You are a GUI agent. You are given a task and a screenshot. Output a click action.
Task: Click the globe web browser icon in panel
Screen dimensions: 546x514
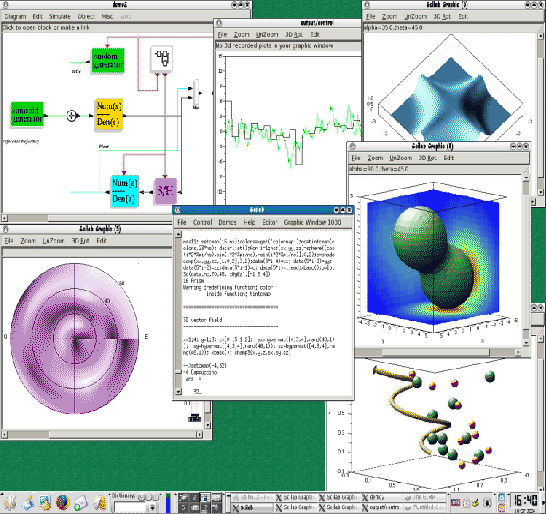pos(63,503)
